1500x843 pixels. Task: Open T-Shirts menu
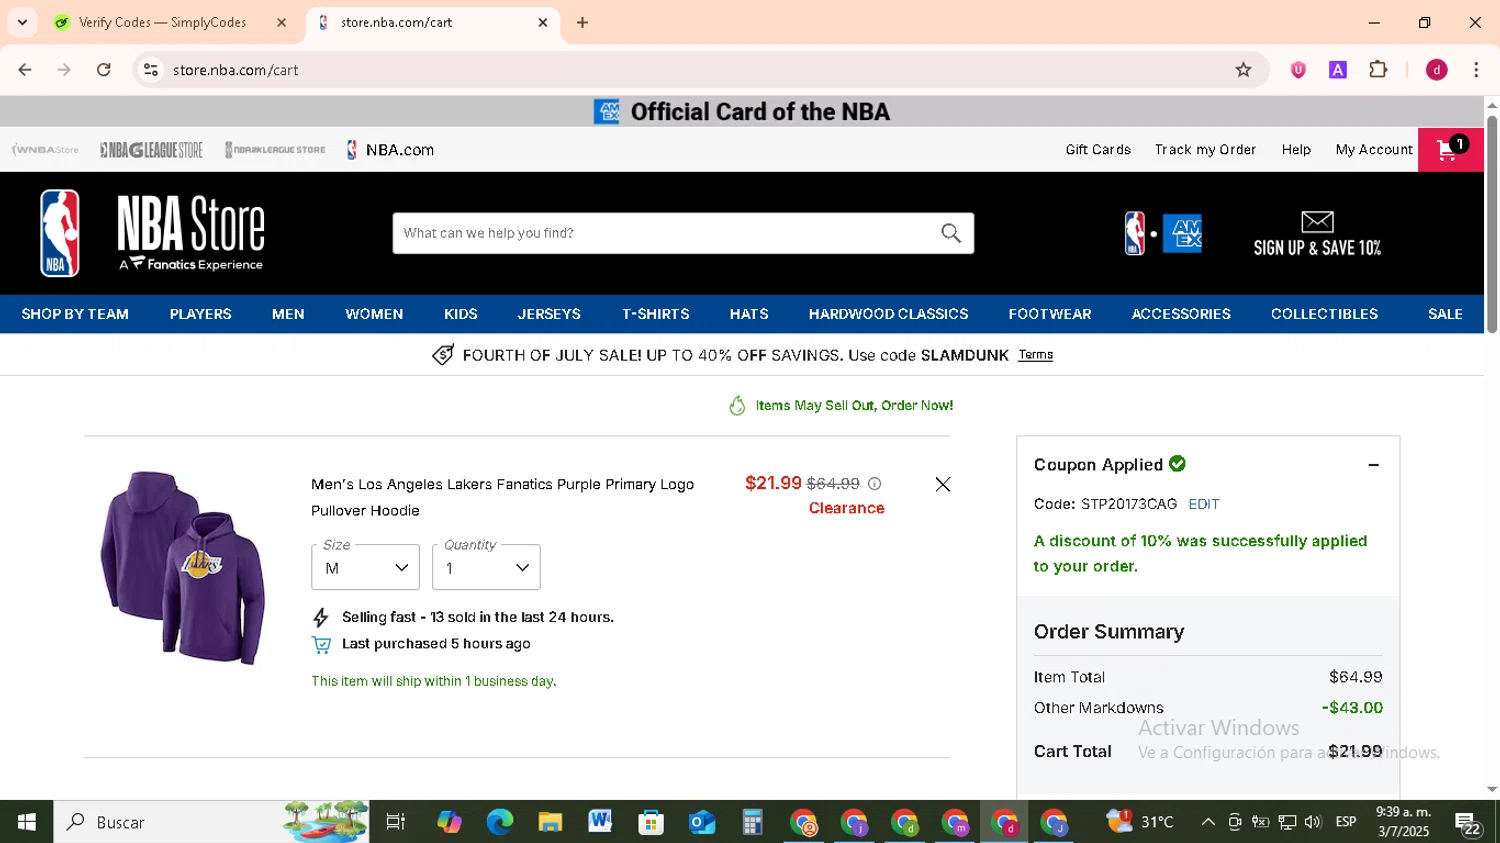655,314
